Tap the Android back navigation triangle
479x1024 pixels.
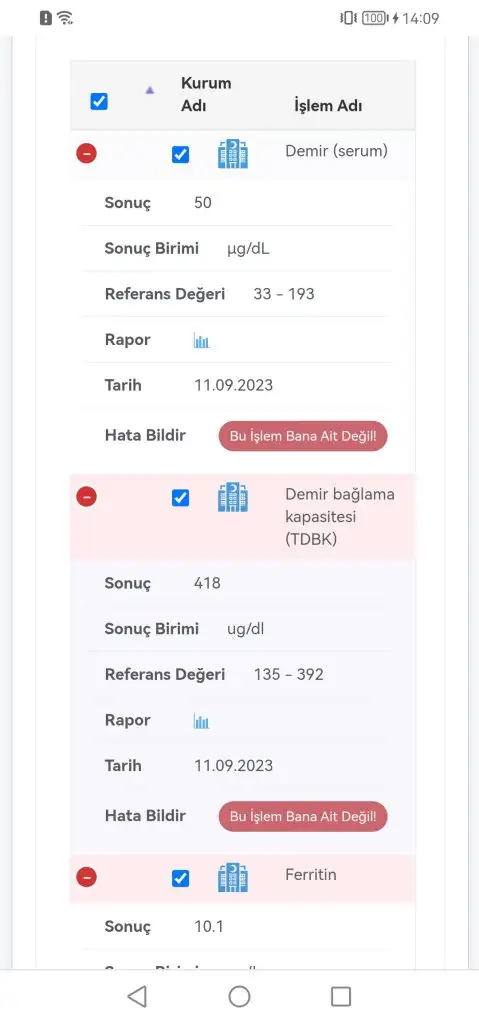pos(137,997)
